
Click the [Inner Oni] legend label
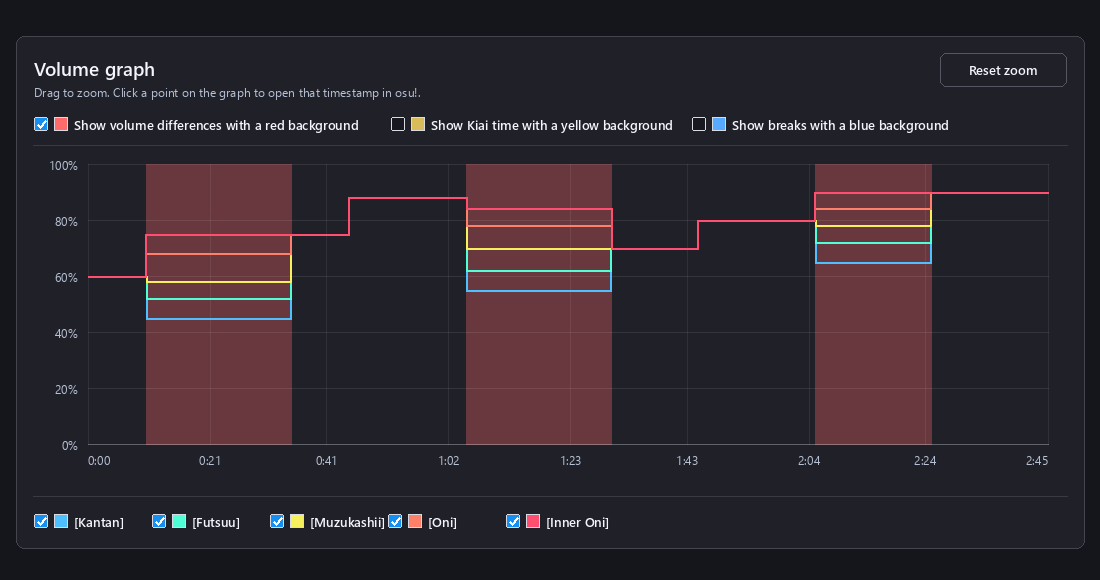point(577,522)
